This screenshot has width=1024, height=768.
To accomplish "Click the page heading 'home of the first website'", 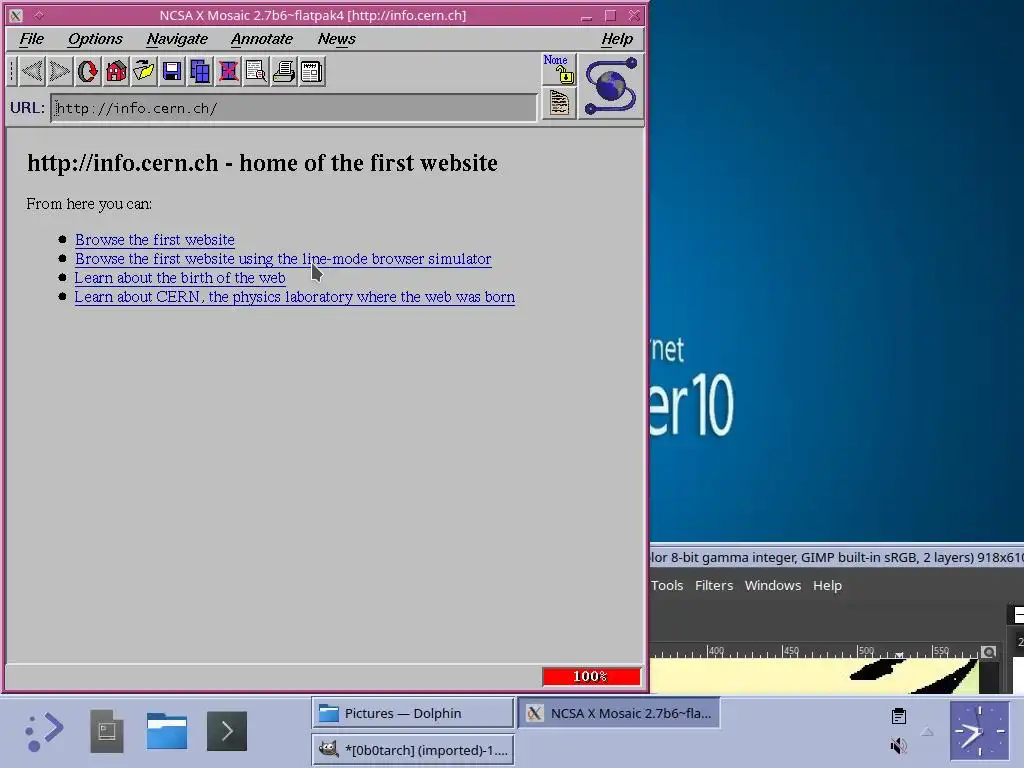I will [x=368, y=163].
